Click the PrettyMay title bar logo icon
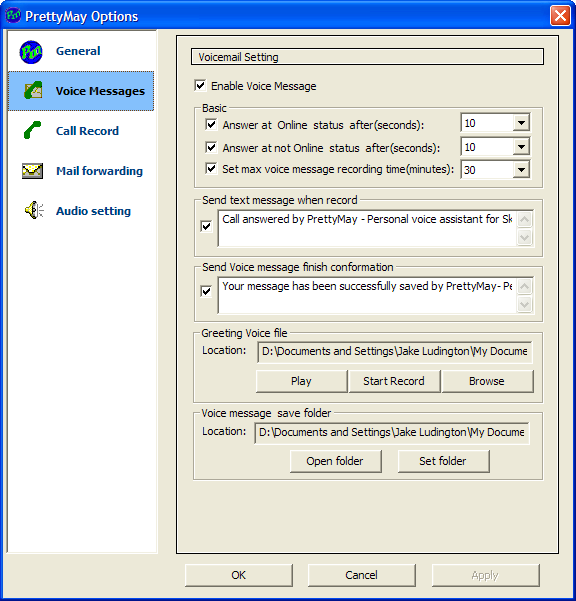Screen dimensions: 576x601 pos(13,16)
